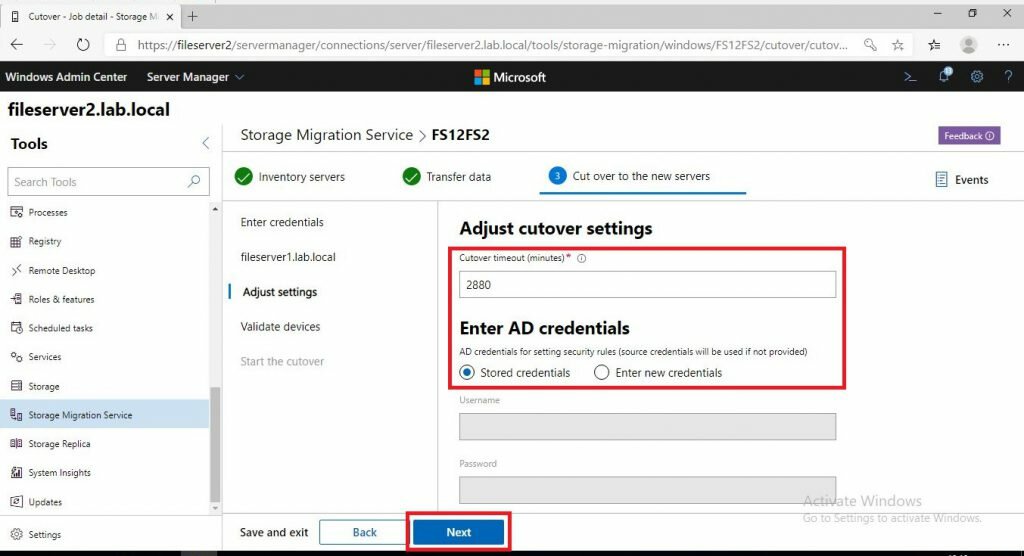This screenshot has height=556, width=1024.
Task: Click the Events label
Action: [x=971, y=180]
